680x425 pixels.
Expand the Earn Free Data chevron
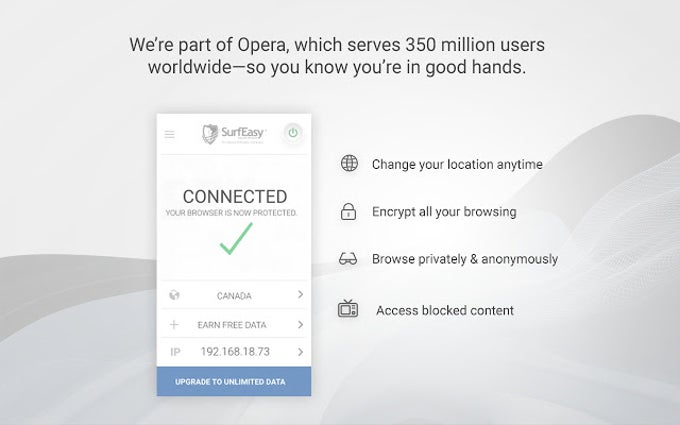300,325
